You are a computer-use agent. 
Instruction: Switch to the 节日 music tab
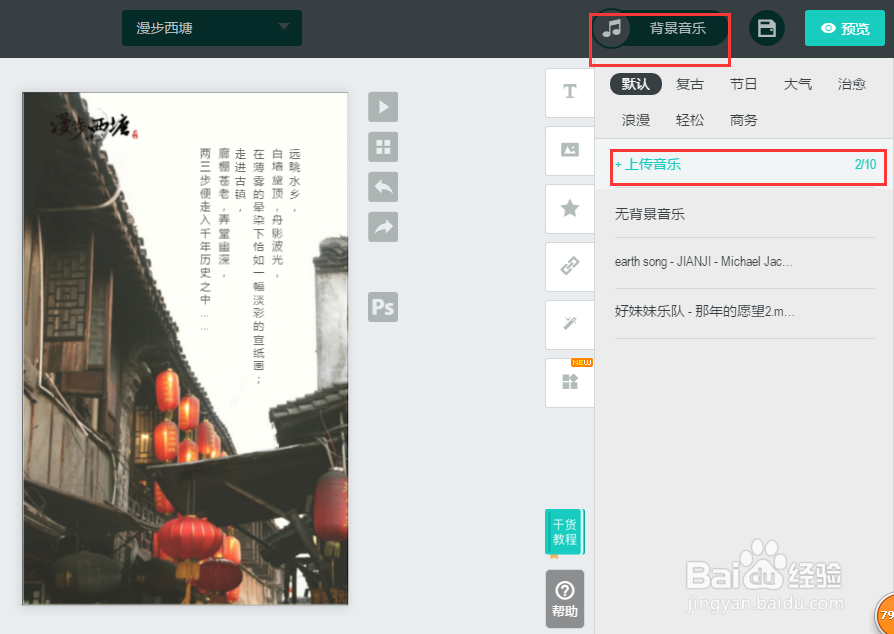[x=743, y=84]
